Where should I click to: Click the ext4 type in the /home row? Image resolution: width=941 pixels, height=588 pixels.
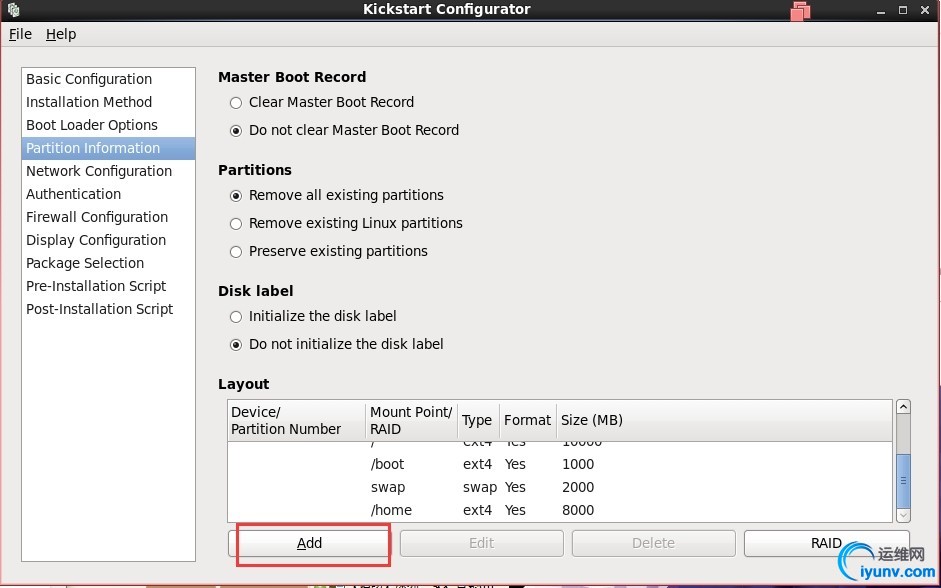point(478,511)
